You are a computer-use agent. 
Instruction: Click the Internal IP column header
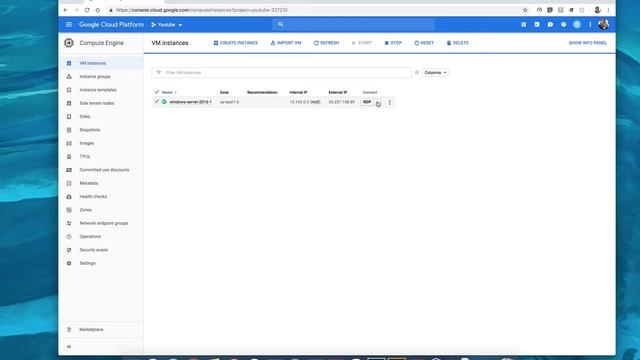tap(298, 93)
